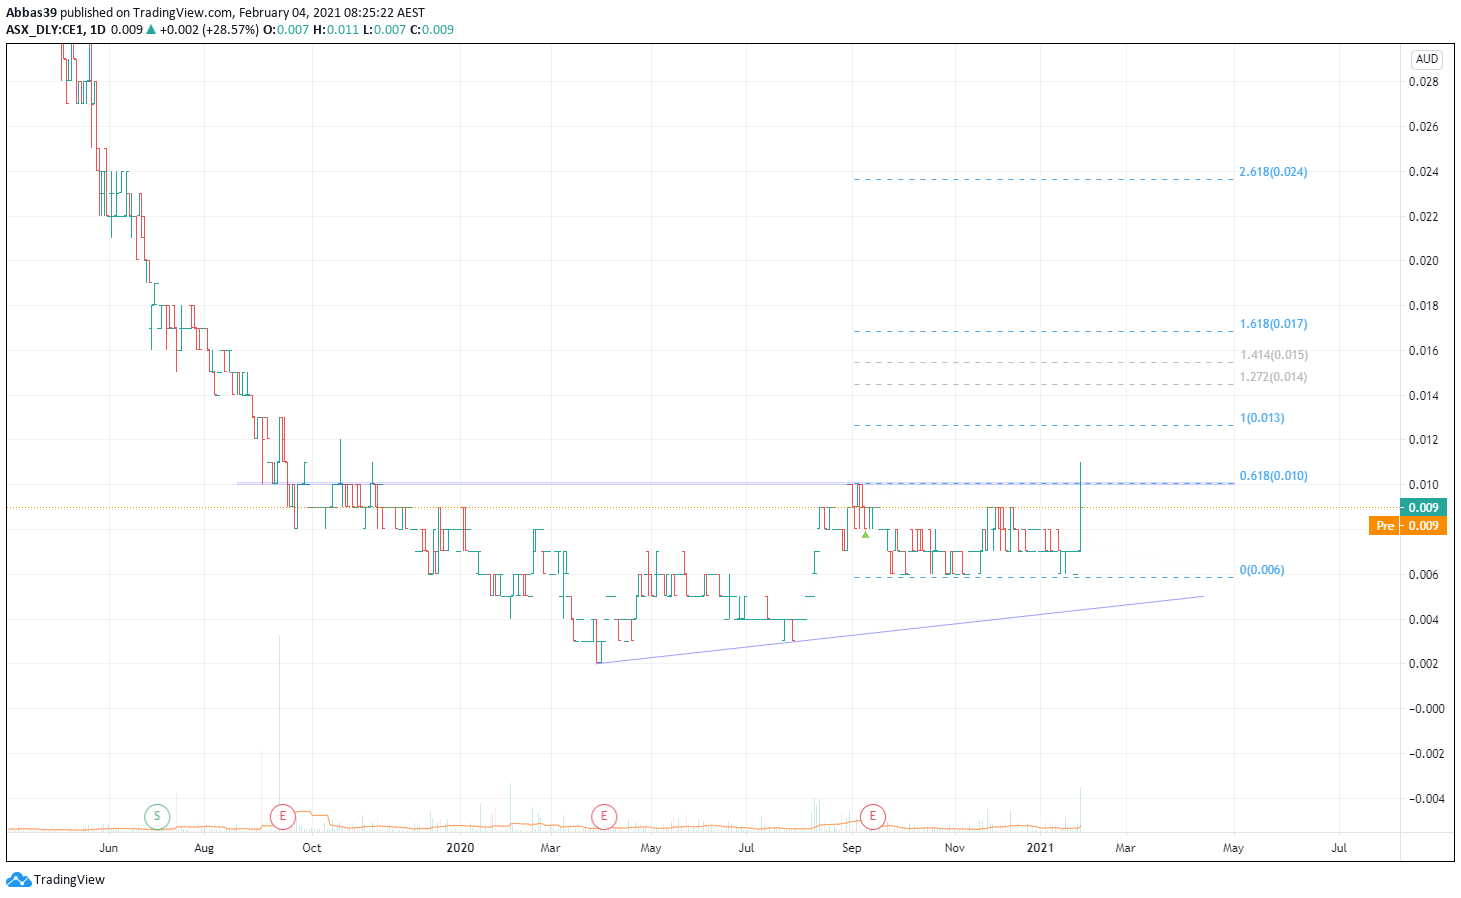
Task: Select the 1.618(0.017) Fibonacci label
Action: pos(1273,324)
